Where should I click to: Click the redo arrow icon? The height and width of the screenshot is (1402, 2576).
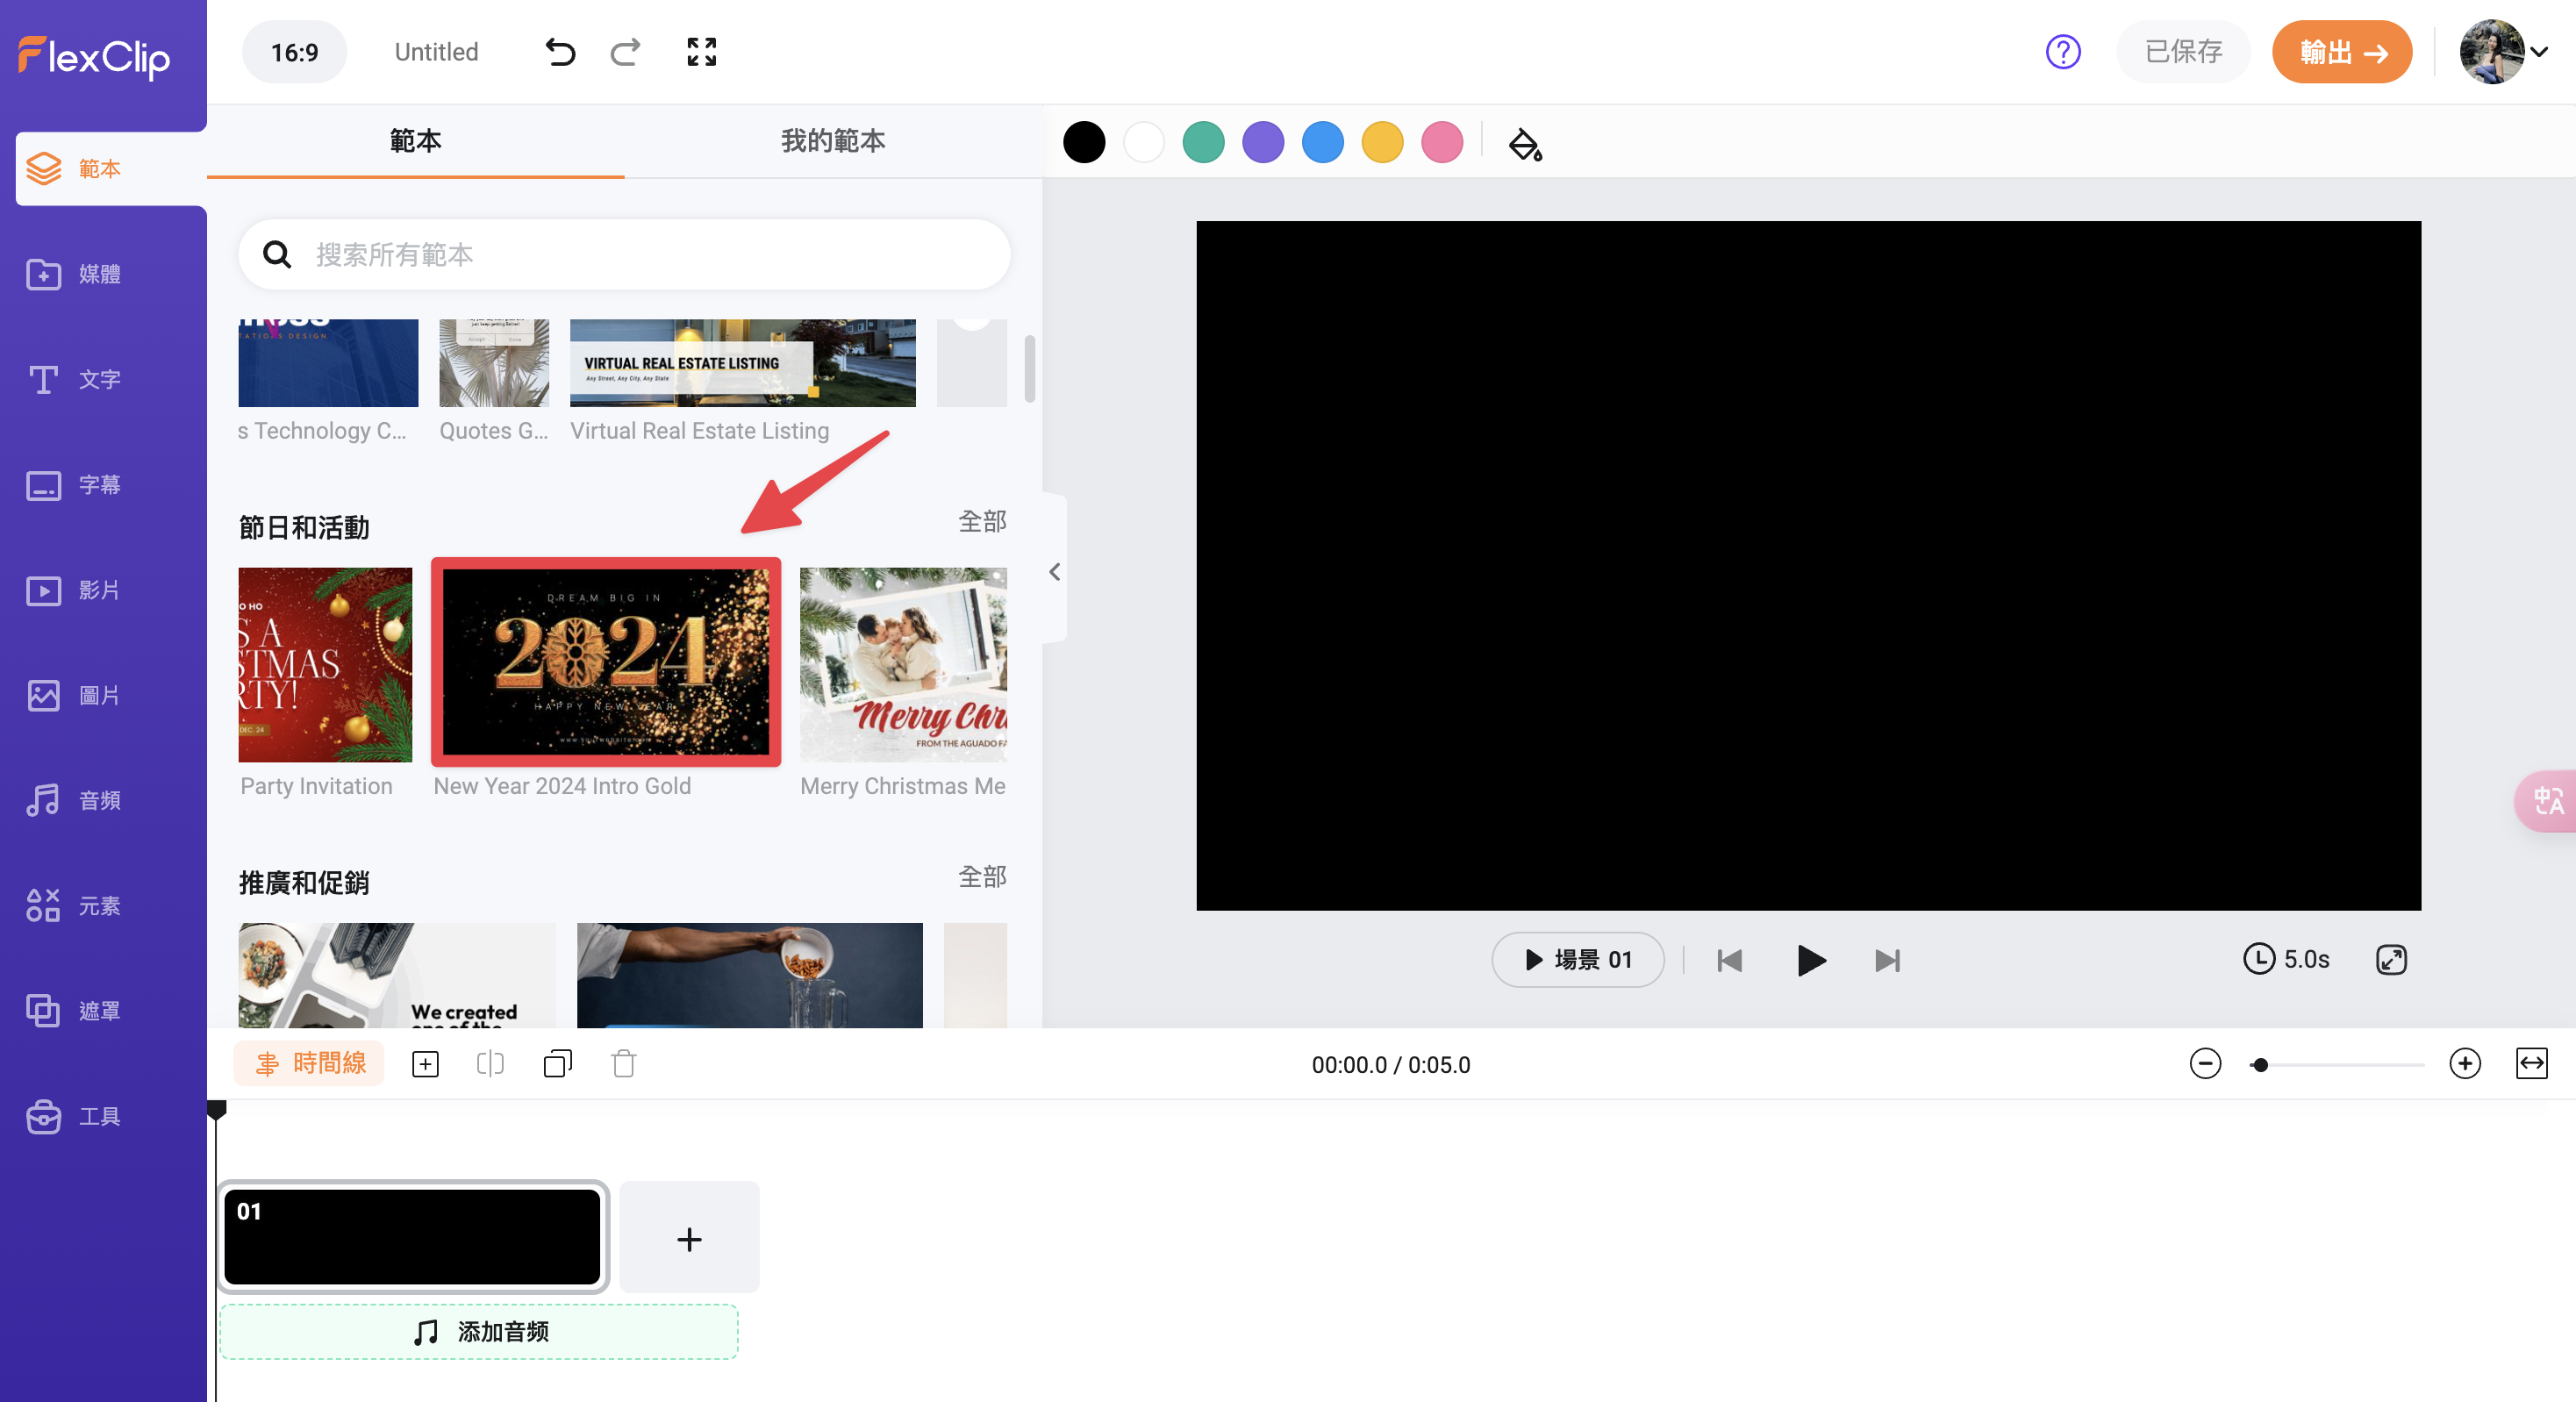(x=626, y=52)
